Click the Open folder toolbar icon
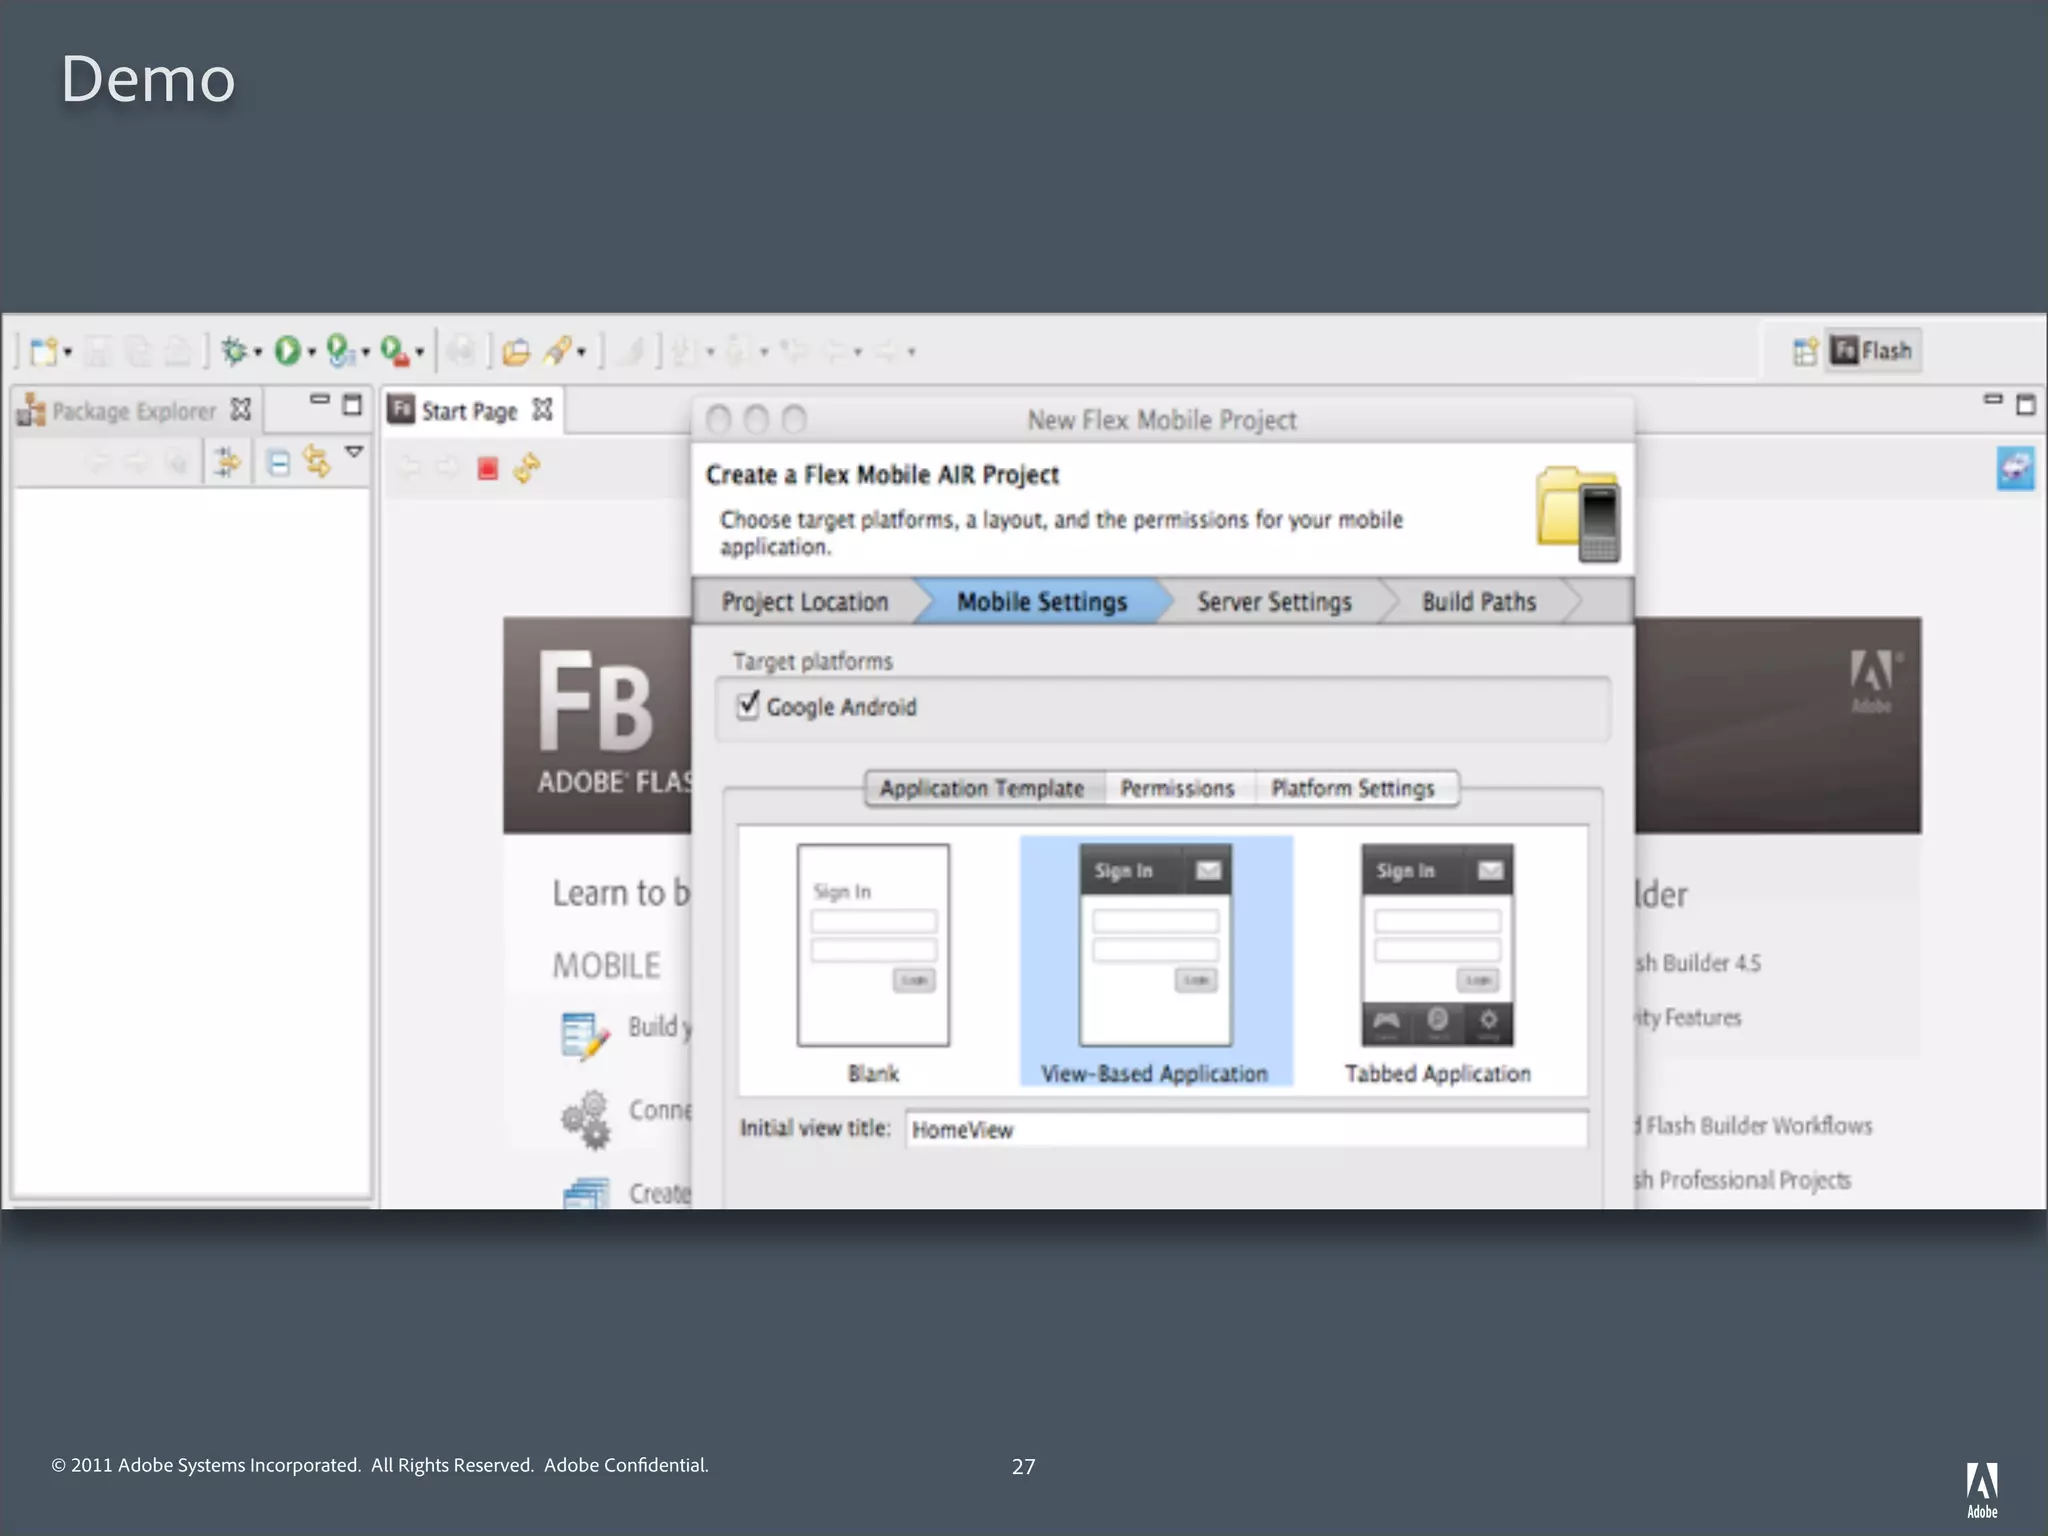Viewport: 2048px width, 1536px height. point(516,351)
